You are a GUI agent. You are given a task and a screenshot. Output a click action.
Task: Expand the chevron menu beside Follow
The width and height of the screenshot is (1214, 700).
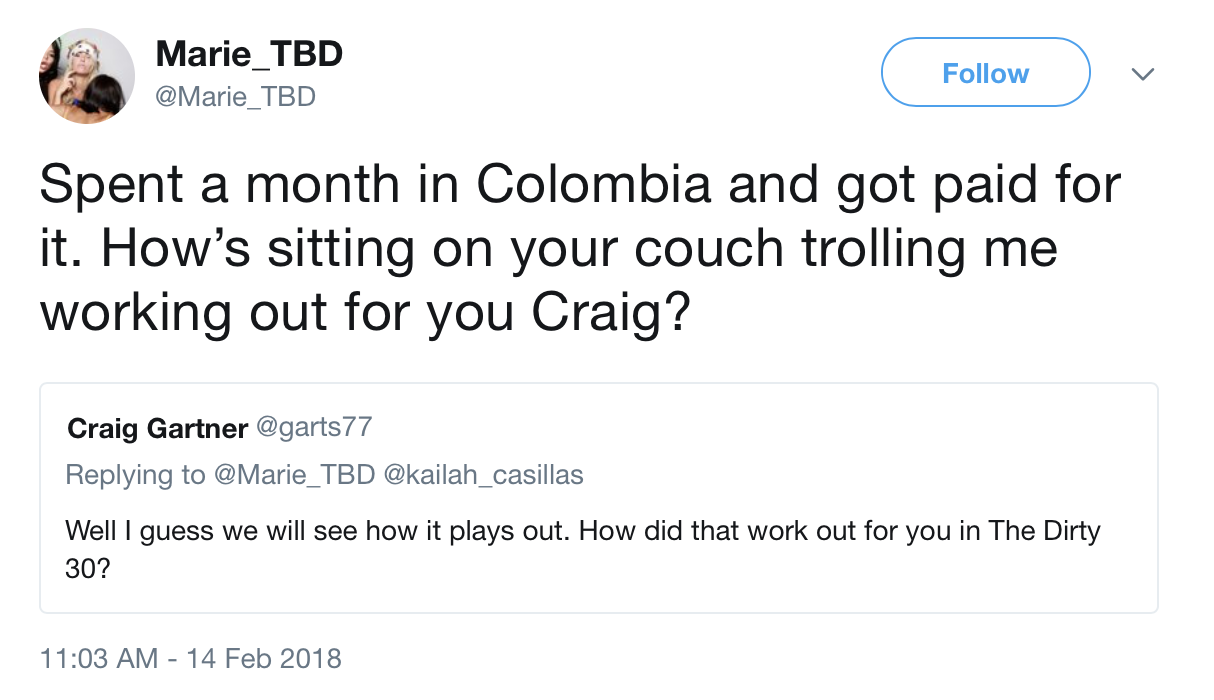1141,74
